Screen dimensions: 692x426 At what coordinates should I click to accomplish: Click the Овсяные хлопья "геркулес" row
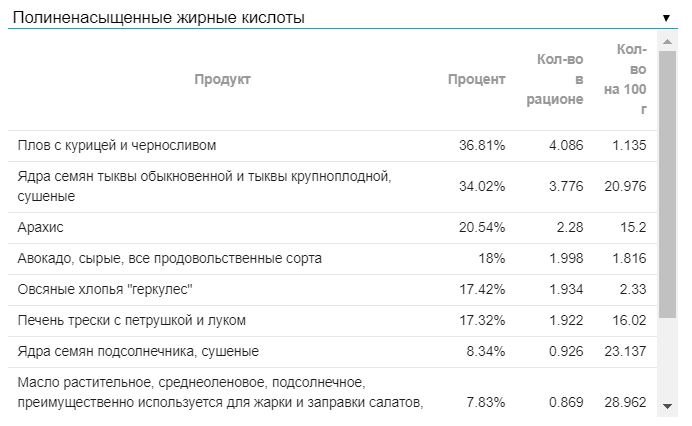coord(105,290)
